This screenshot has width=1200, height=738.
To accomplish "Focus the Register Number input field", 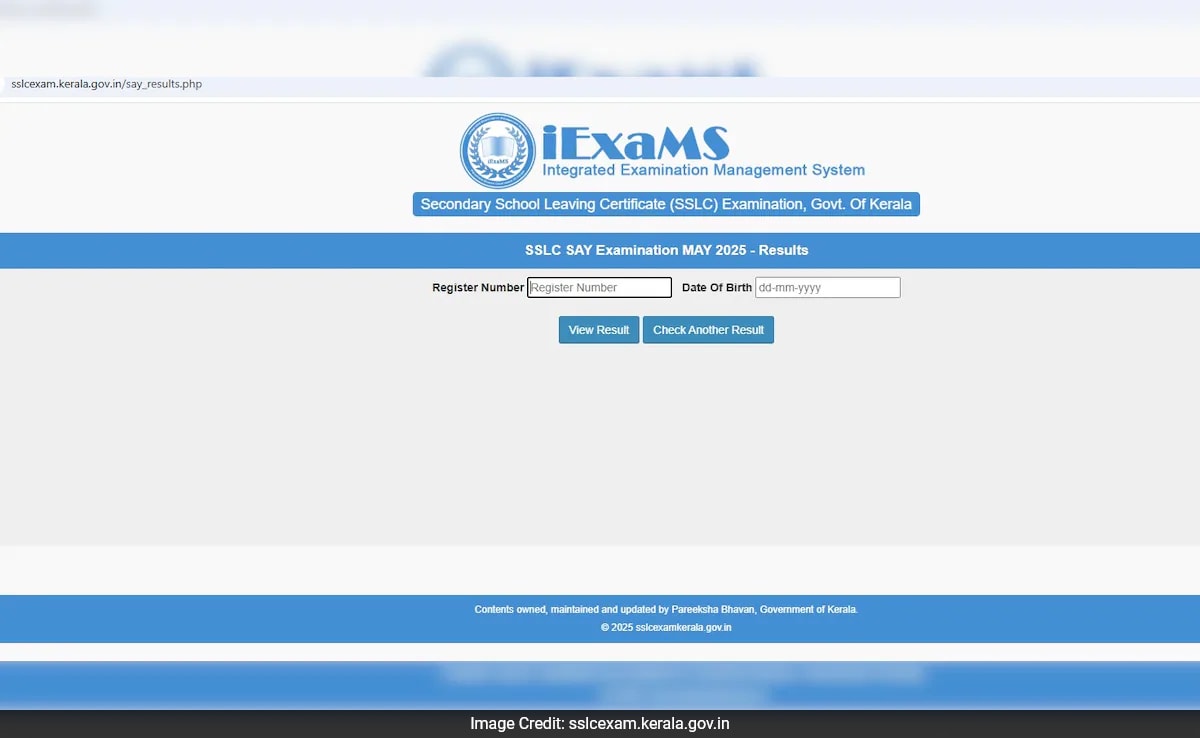I will [600, 288].
